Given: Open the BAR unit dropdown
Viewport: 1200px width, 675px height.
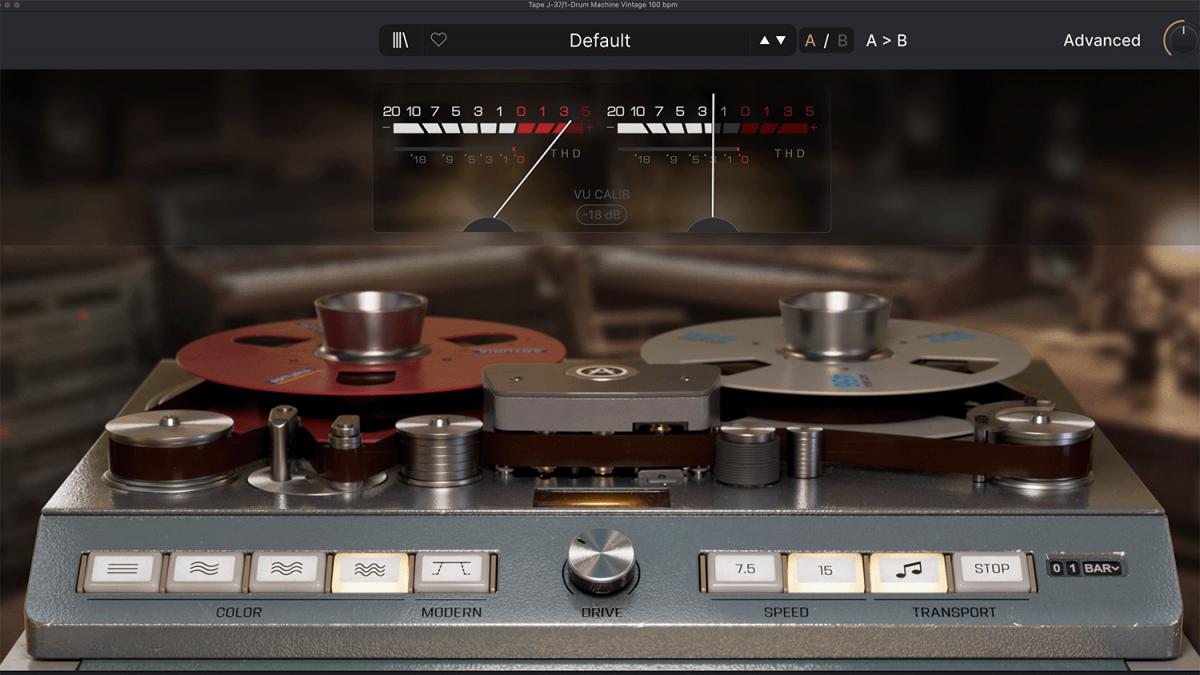Looking at the screenshot, I should click(1103, 568).
